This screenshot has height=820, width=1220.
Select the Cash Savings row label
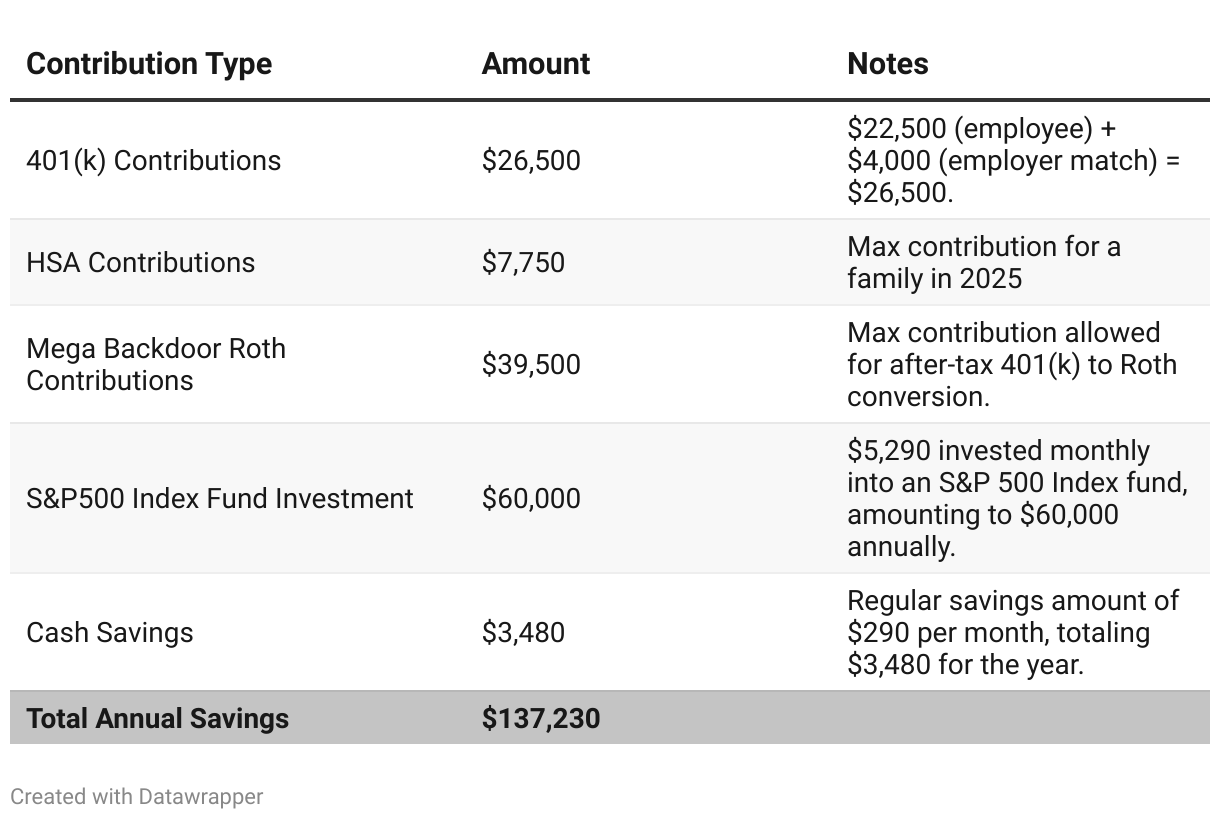[x=110, y=633]
